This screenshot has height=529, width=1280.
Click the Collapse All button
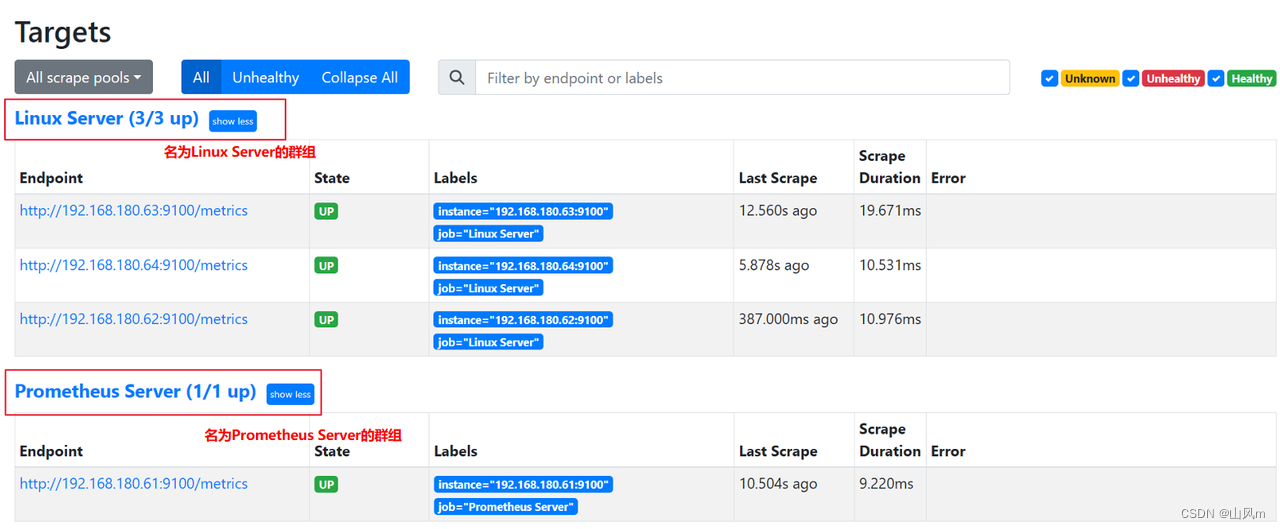(359, 77)
